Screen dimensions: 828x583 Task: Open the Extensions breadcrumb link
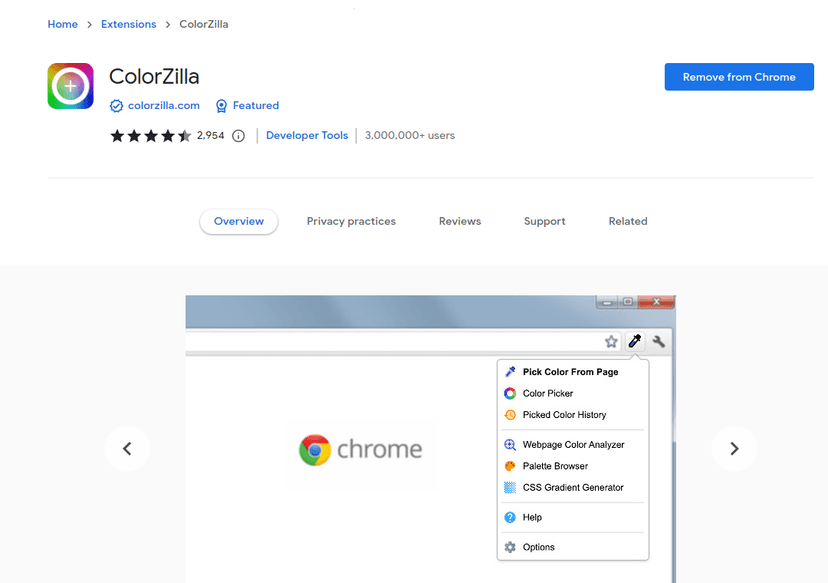point(129,24)
